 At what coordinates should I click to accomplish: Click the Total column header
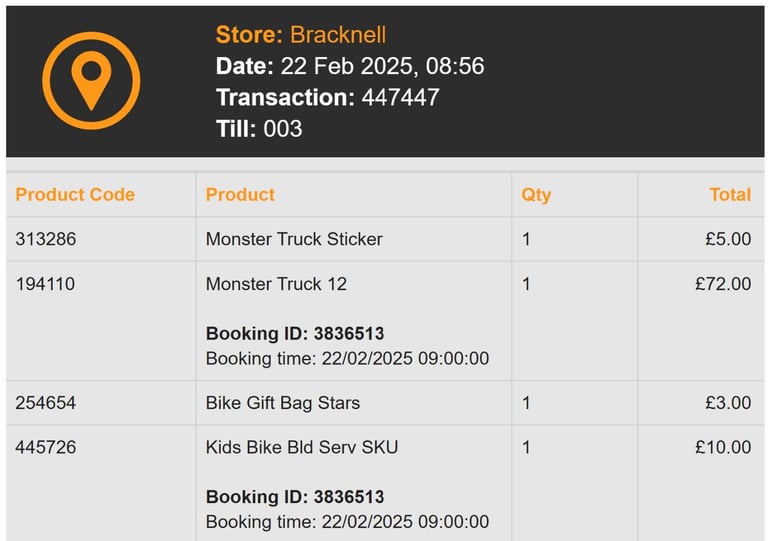730,194
